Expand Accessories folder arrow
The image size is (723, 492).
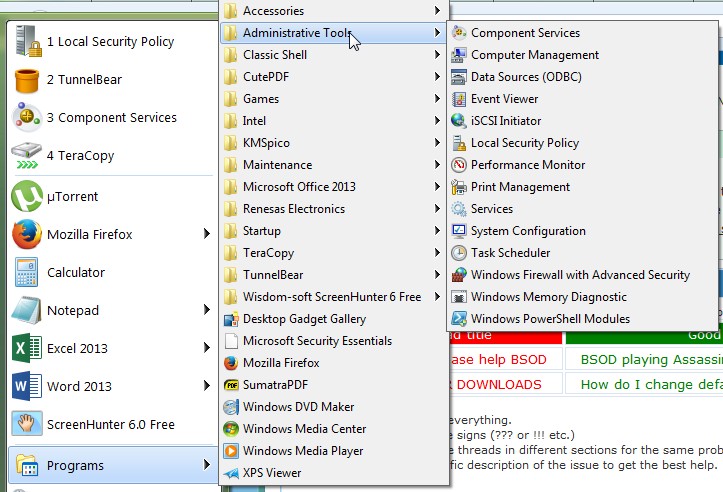coord(437,10)
